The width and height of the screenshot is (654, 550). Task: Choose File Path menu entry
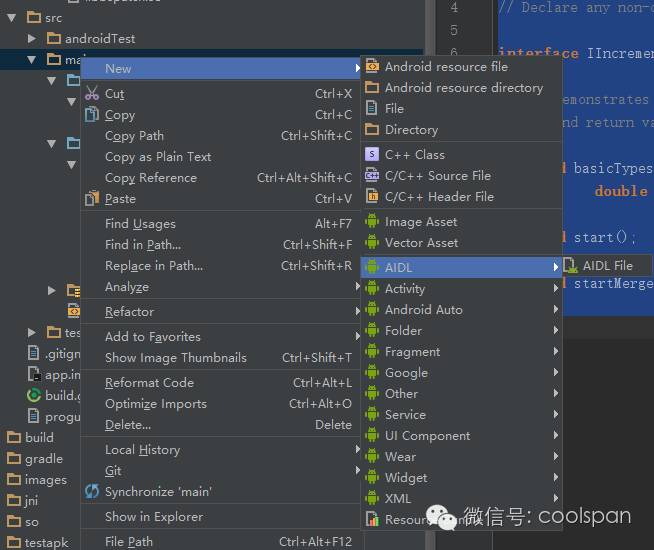[221, 541]
